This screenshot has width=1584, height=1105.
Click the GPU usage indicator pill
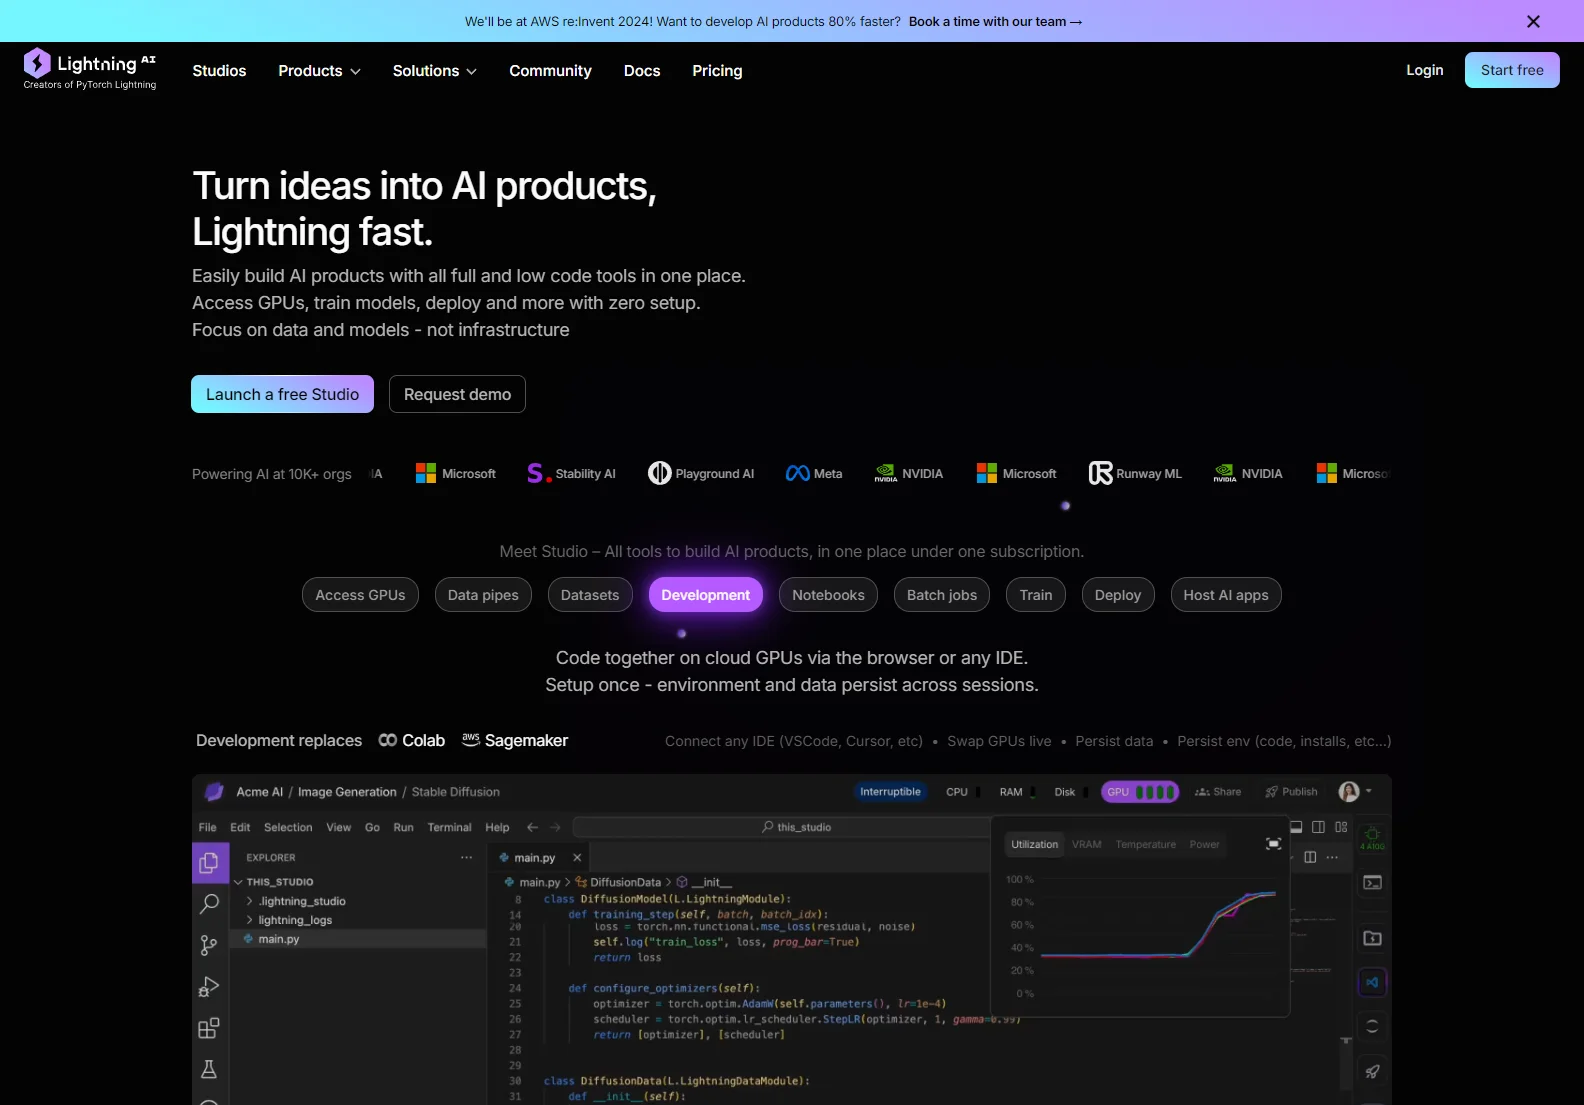(1140, 792)
